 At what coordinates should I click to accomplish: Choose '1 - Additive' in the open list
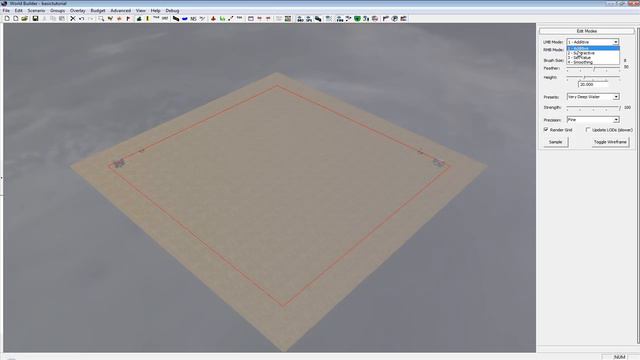[x=593, y=49]
